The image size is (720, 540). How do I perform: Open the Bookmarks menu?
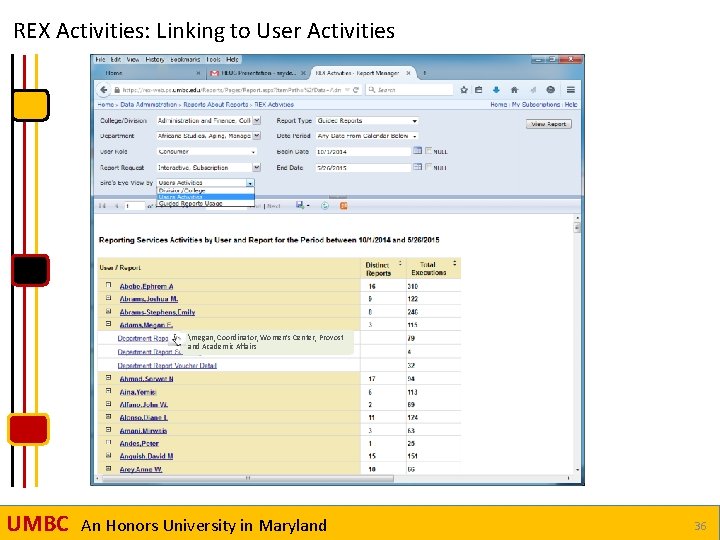point(185,60)
